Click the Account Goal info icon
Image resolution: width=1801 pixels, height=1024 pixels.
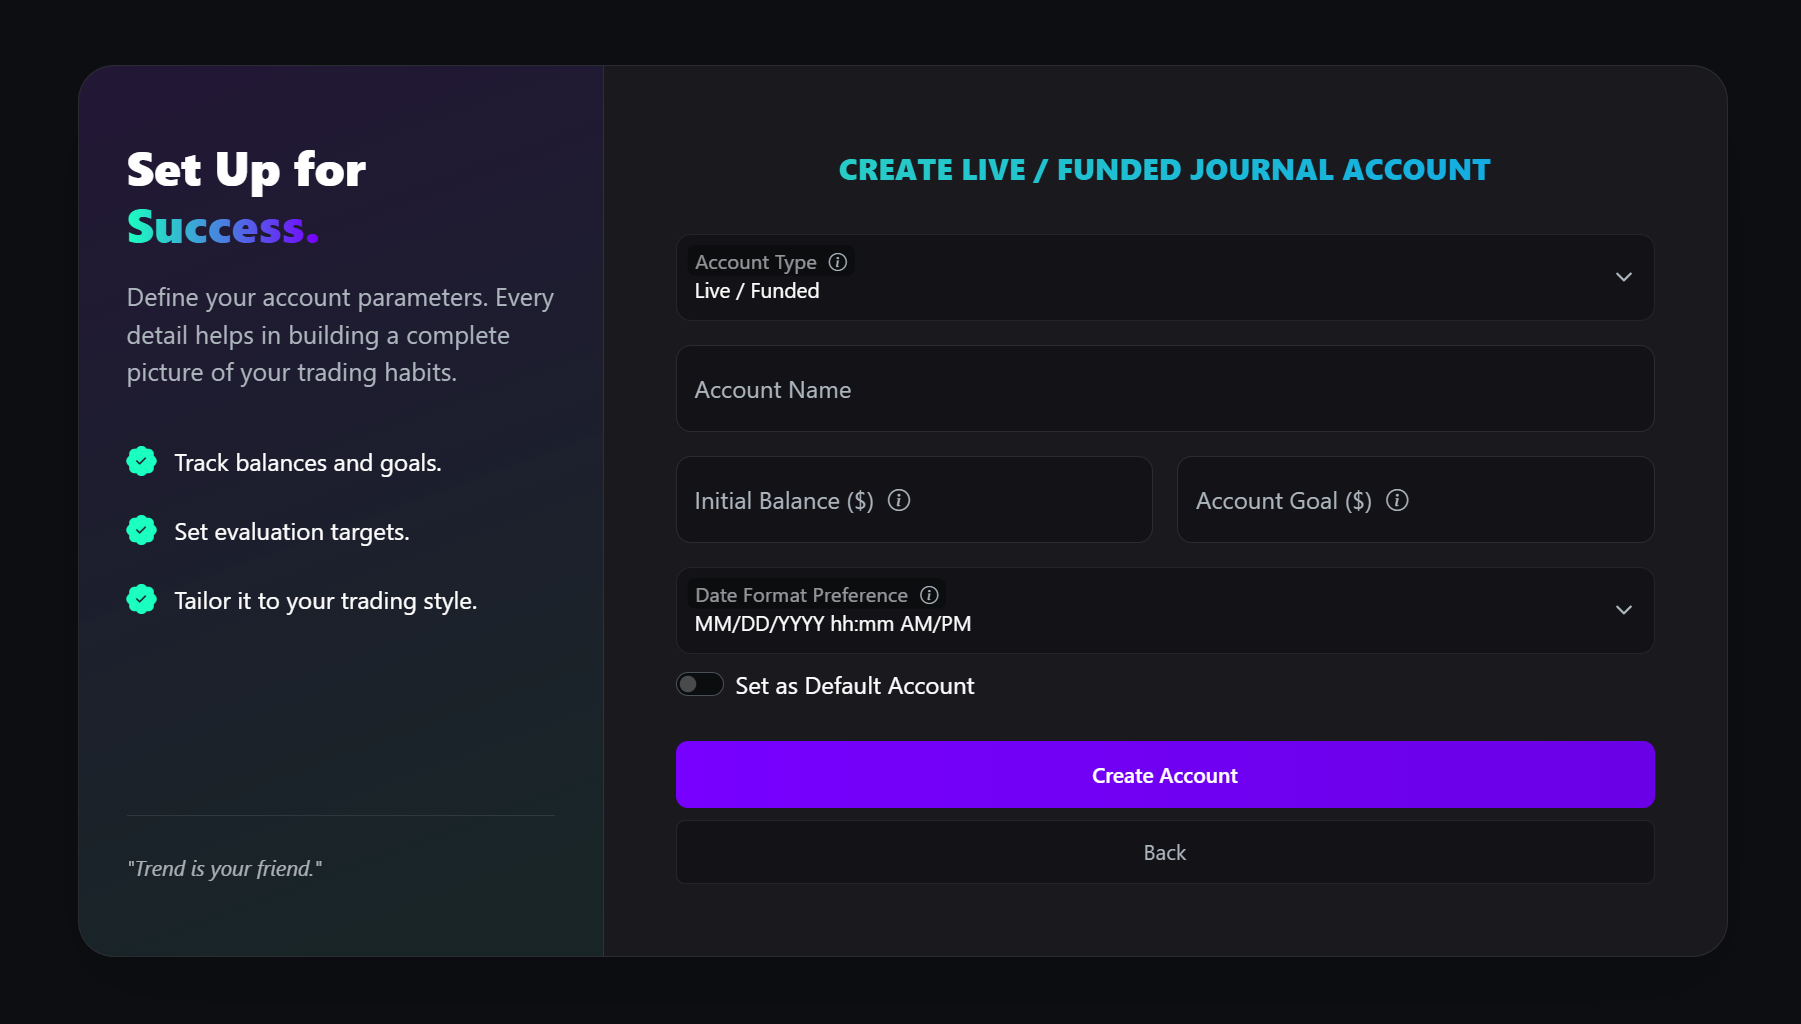coord(1398,501)
